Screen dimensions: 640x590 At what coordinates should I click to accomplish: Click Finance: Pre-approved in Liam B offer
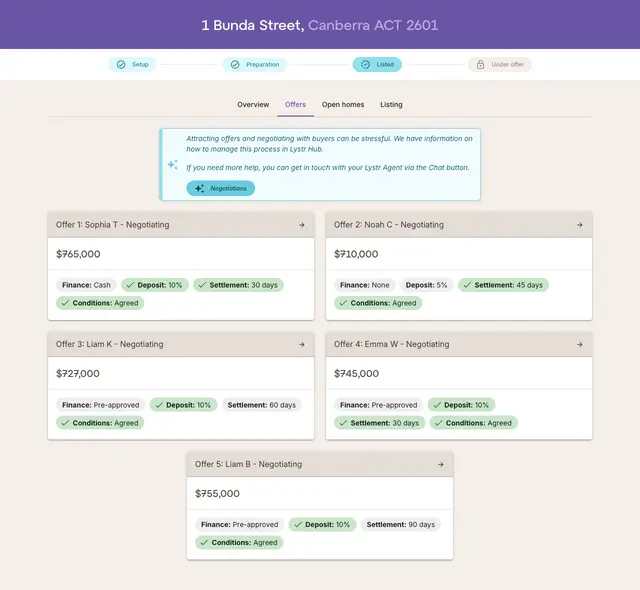(240, 525)
